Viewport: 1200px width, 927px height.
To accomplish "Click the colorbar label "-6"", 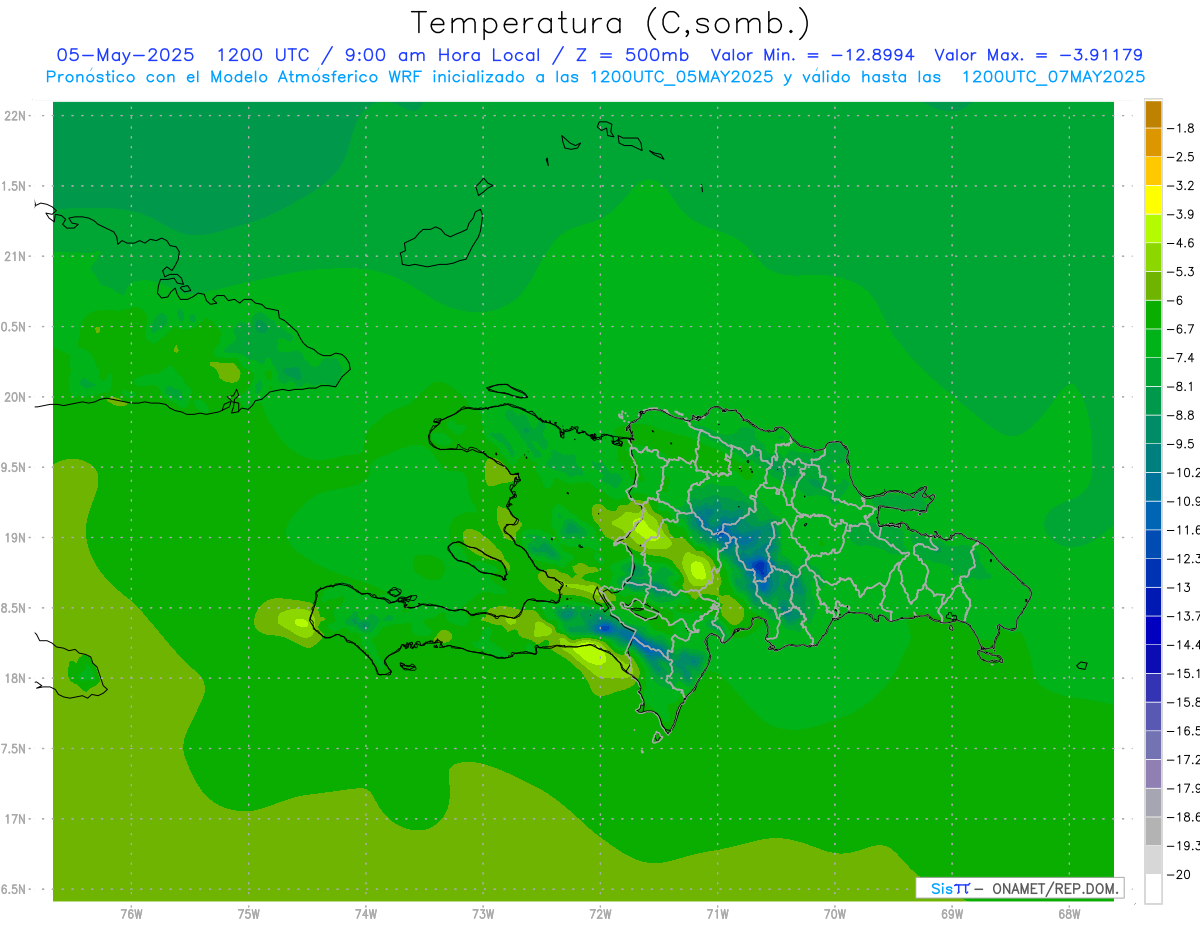I will (x=1177, y=300).
